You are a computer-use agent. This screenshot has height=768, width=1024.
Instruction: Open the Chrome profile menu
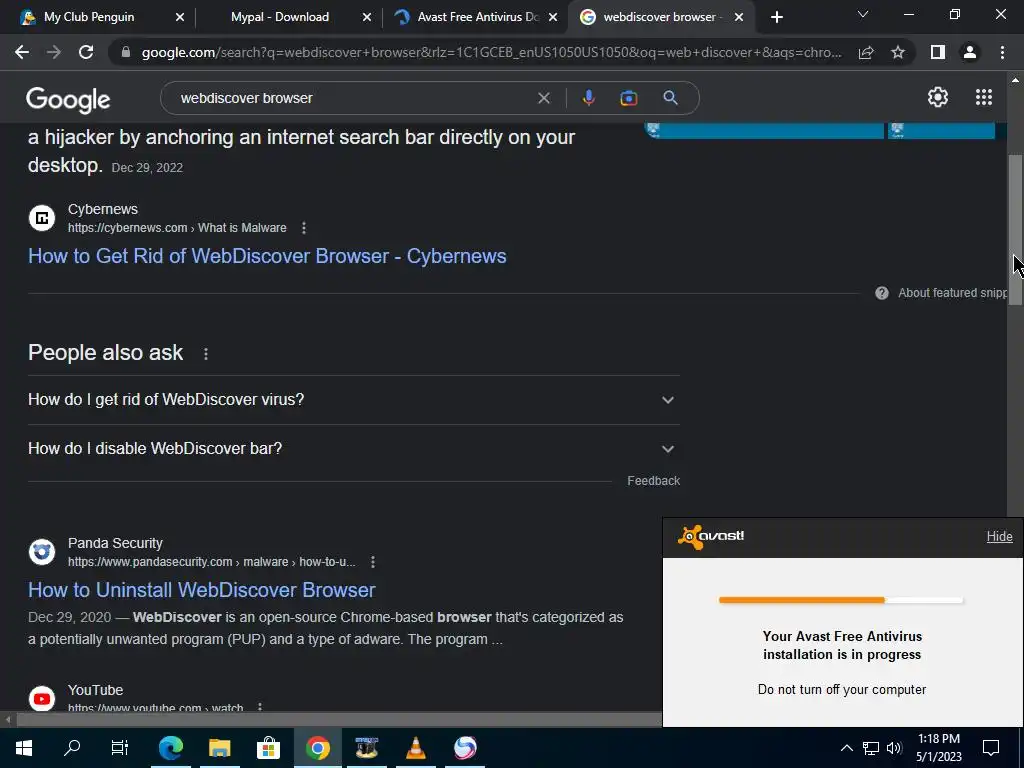tap(970, 52)
